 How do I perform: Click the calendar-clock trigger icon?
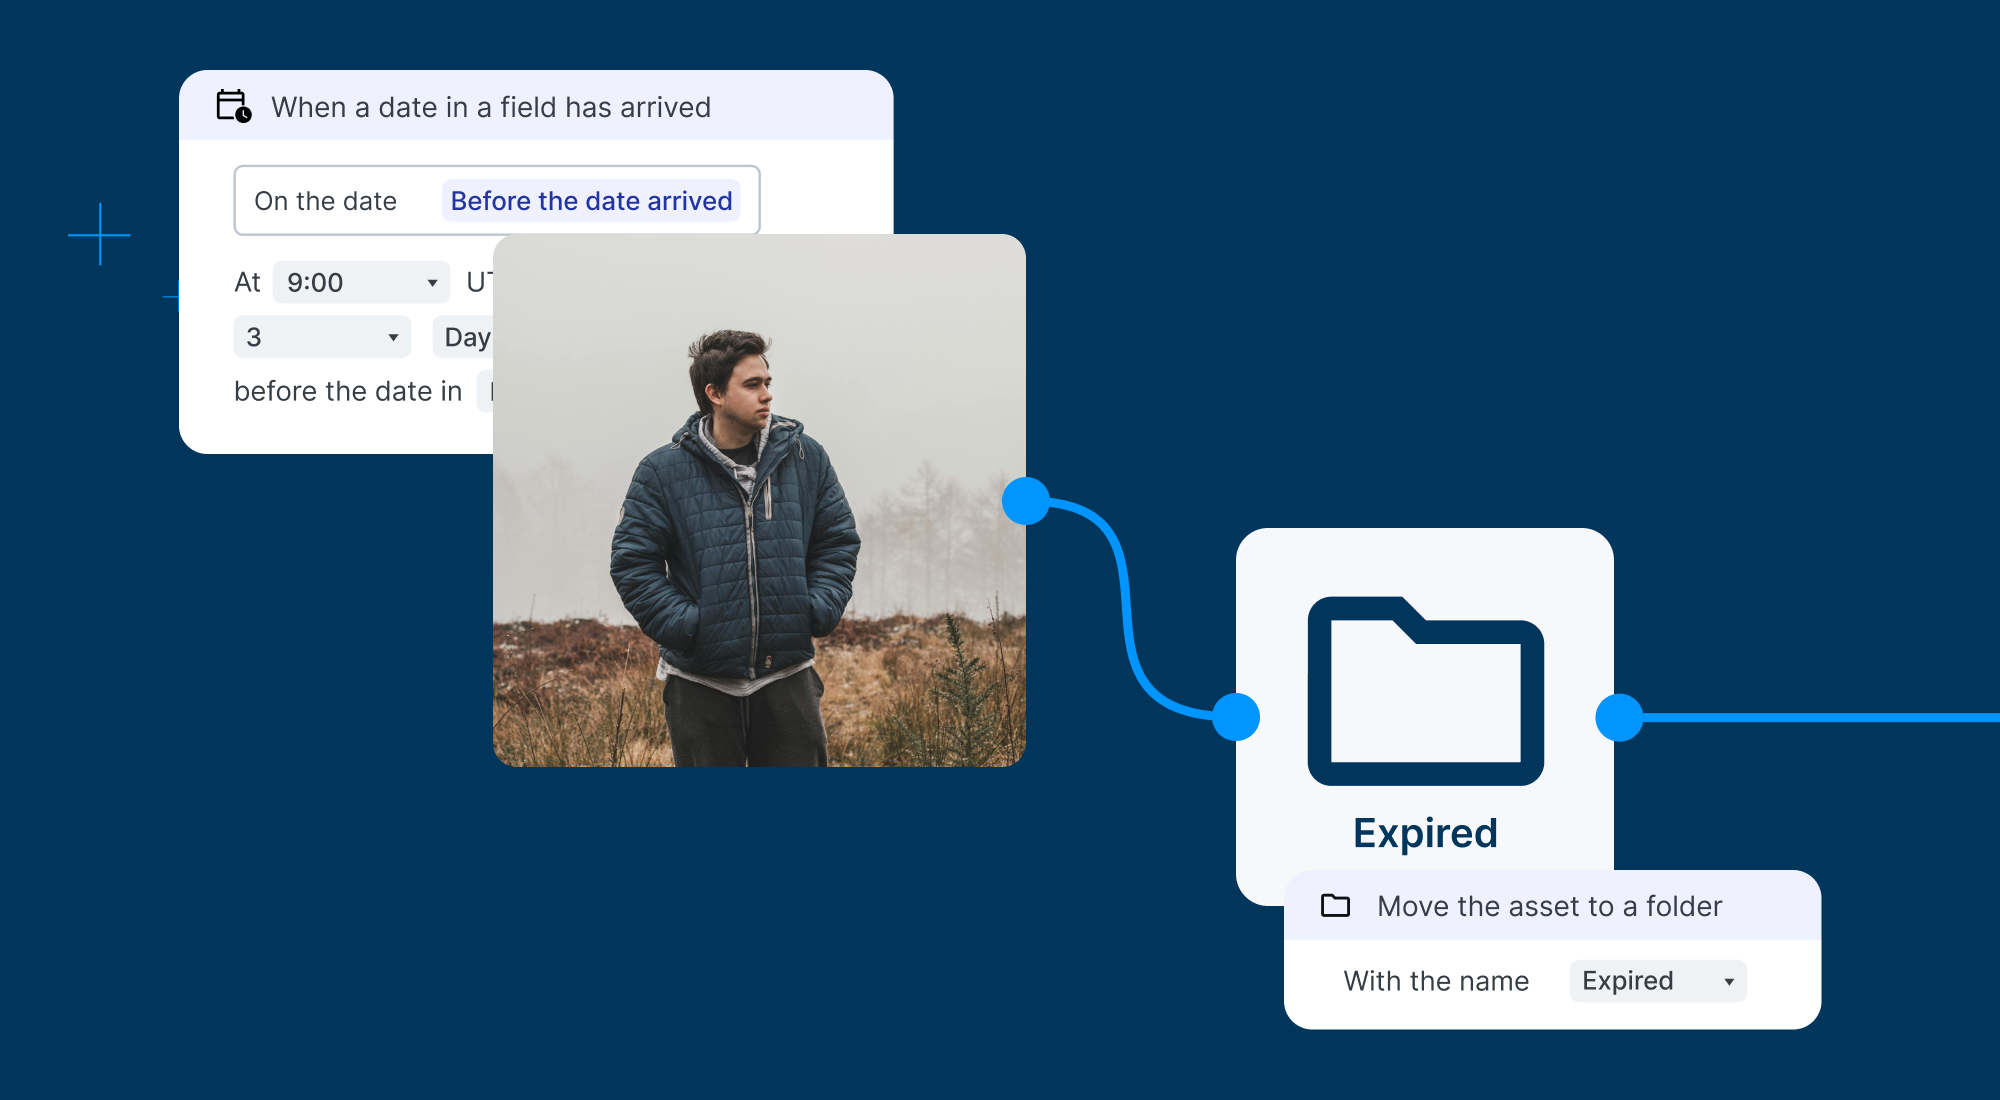(x=232, y=107)
